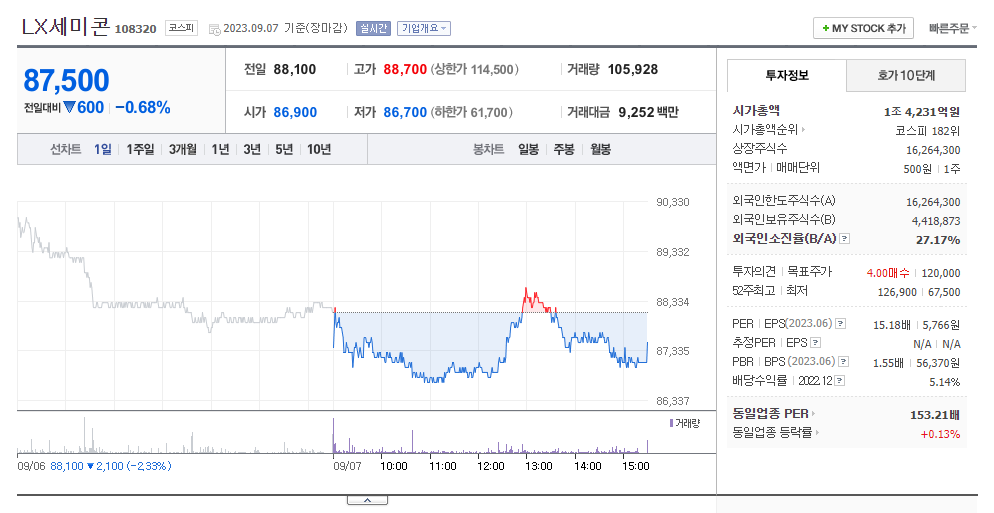The width and height of the screenshot is (994, 513).
Task: Show 일봉 candlestick chart
Action: (x=528, y=150)
